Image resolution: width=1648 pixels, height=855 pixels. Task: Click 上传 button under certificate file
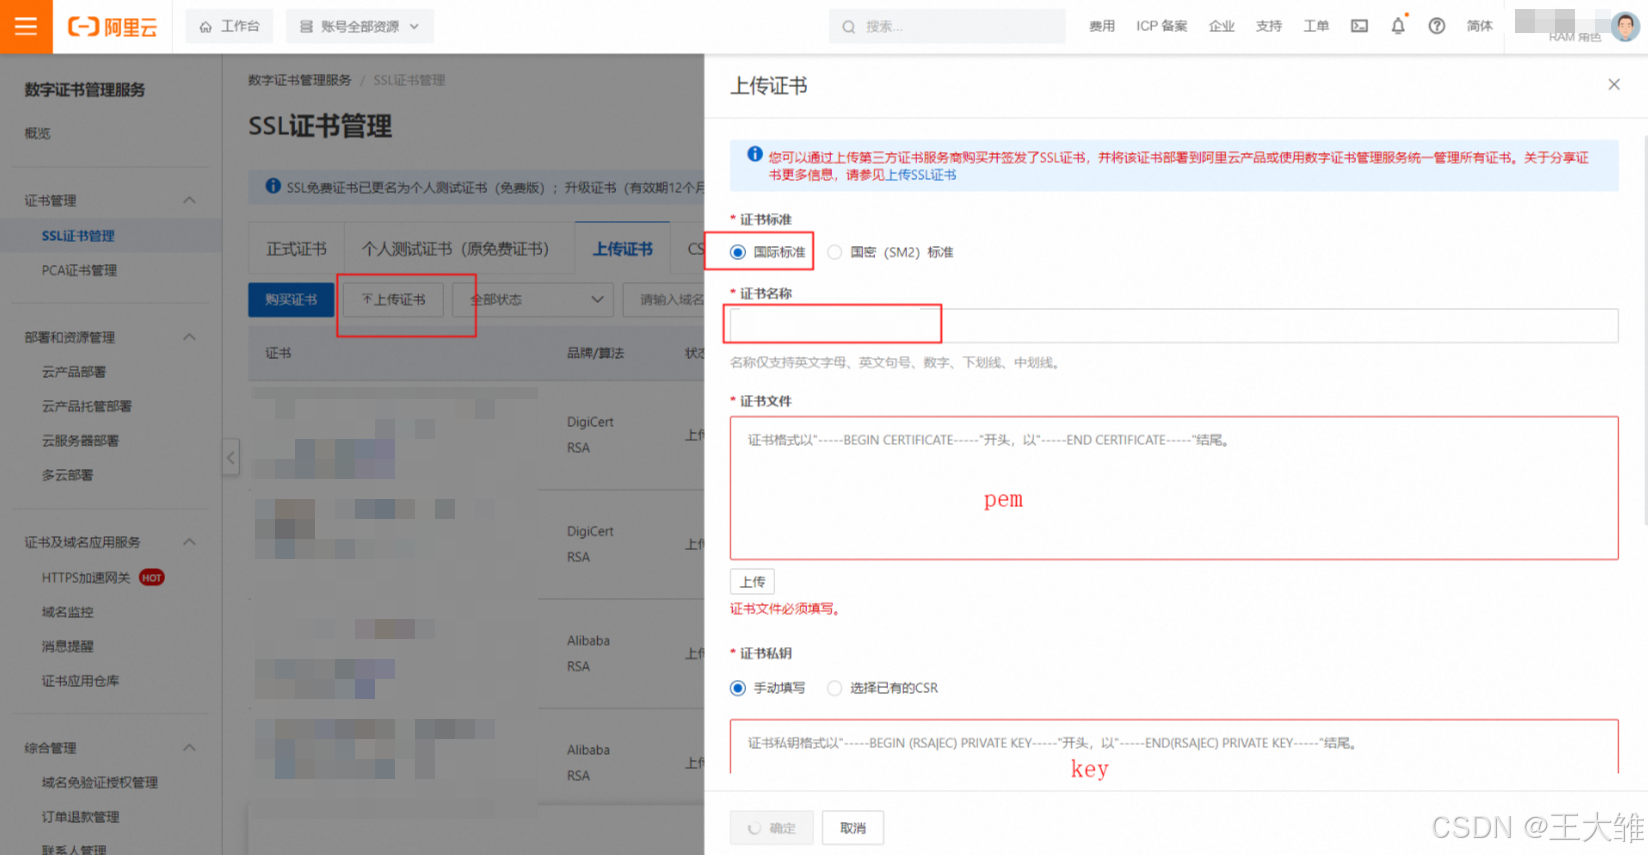pyautogui.click(x=752, y=582)
